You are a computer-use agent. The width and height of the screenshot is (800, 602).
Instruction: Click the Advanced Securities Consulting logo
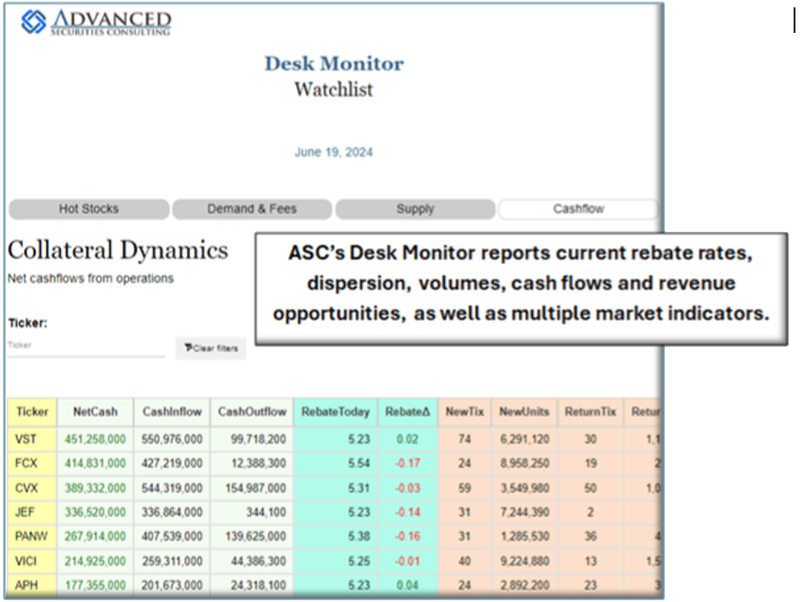[x=95, y=22]
